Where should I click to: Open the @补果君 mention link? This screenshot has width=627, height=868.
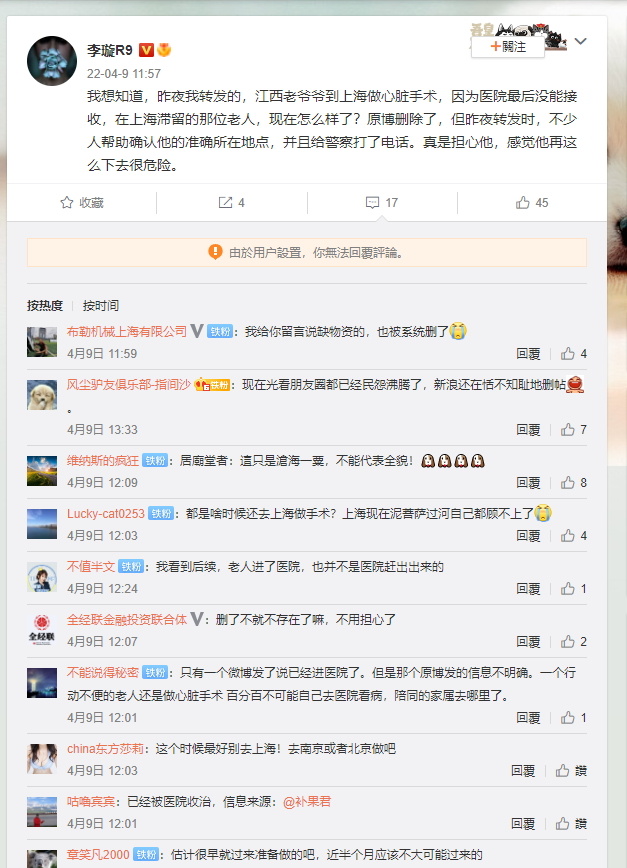(307, 802)
